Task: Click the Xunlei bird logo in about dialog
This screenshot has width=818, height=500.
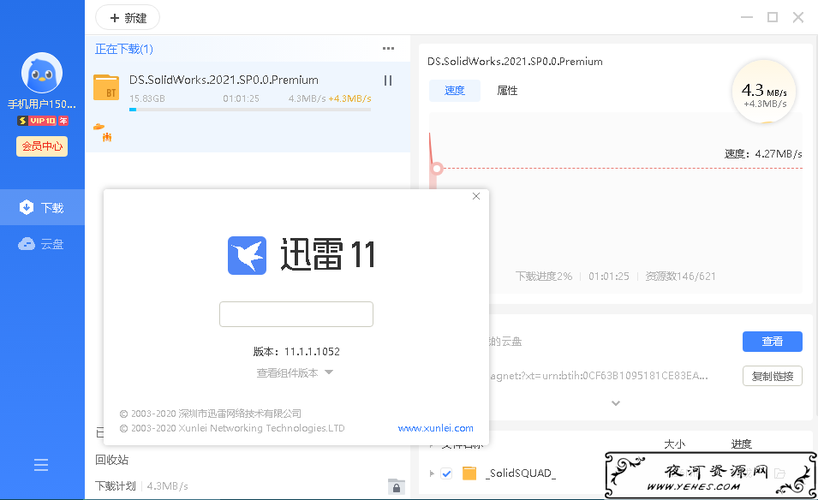Action: coord(247,255)
